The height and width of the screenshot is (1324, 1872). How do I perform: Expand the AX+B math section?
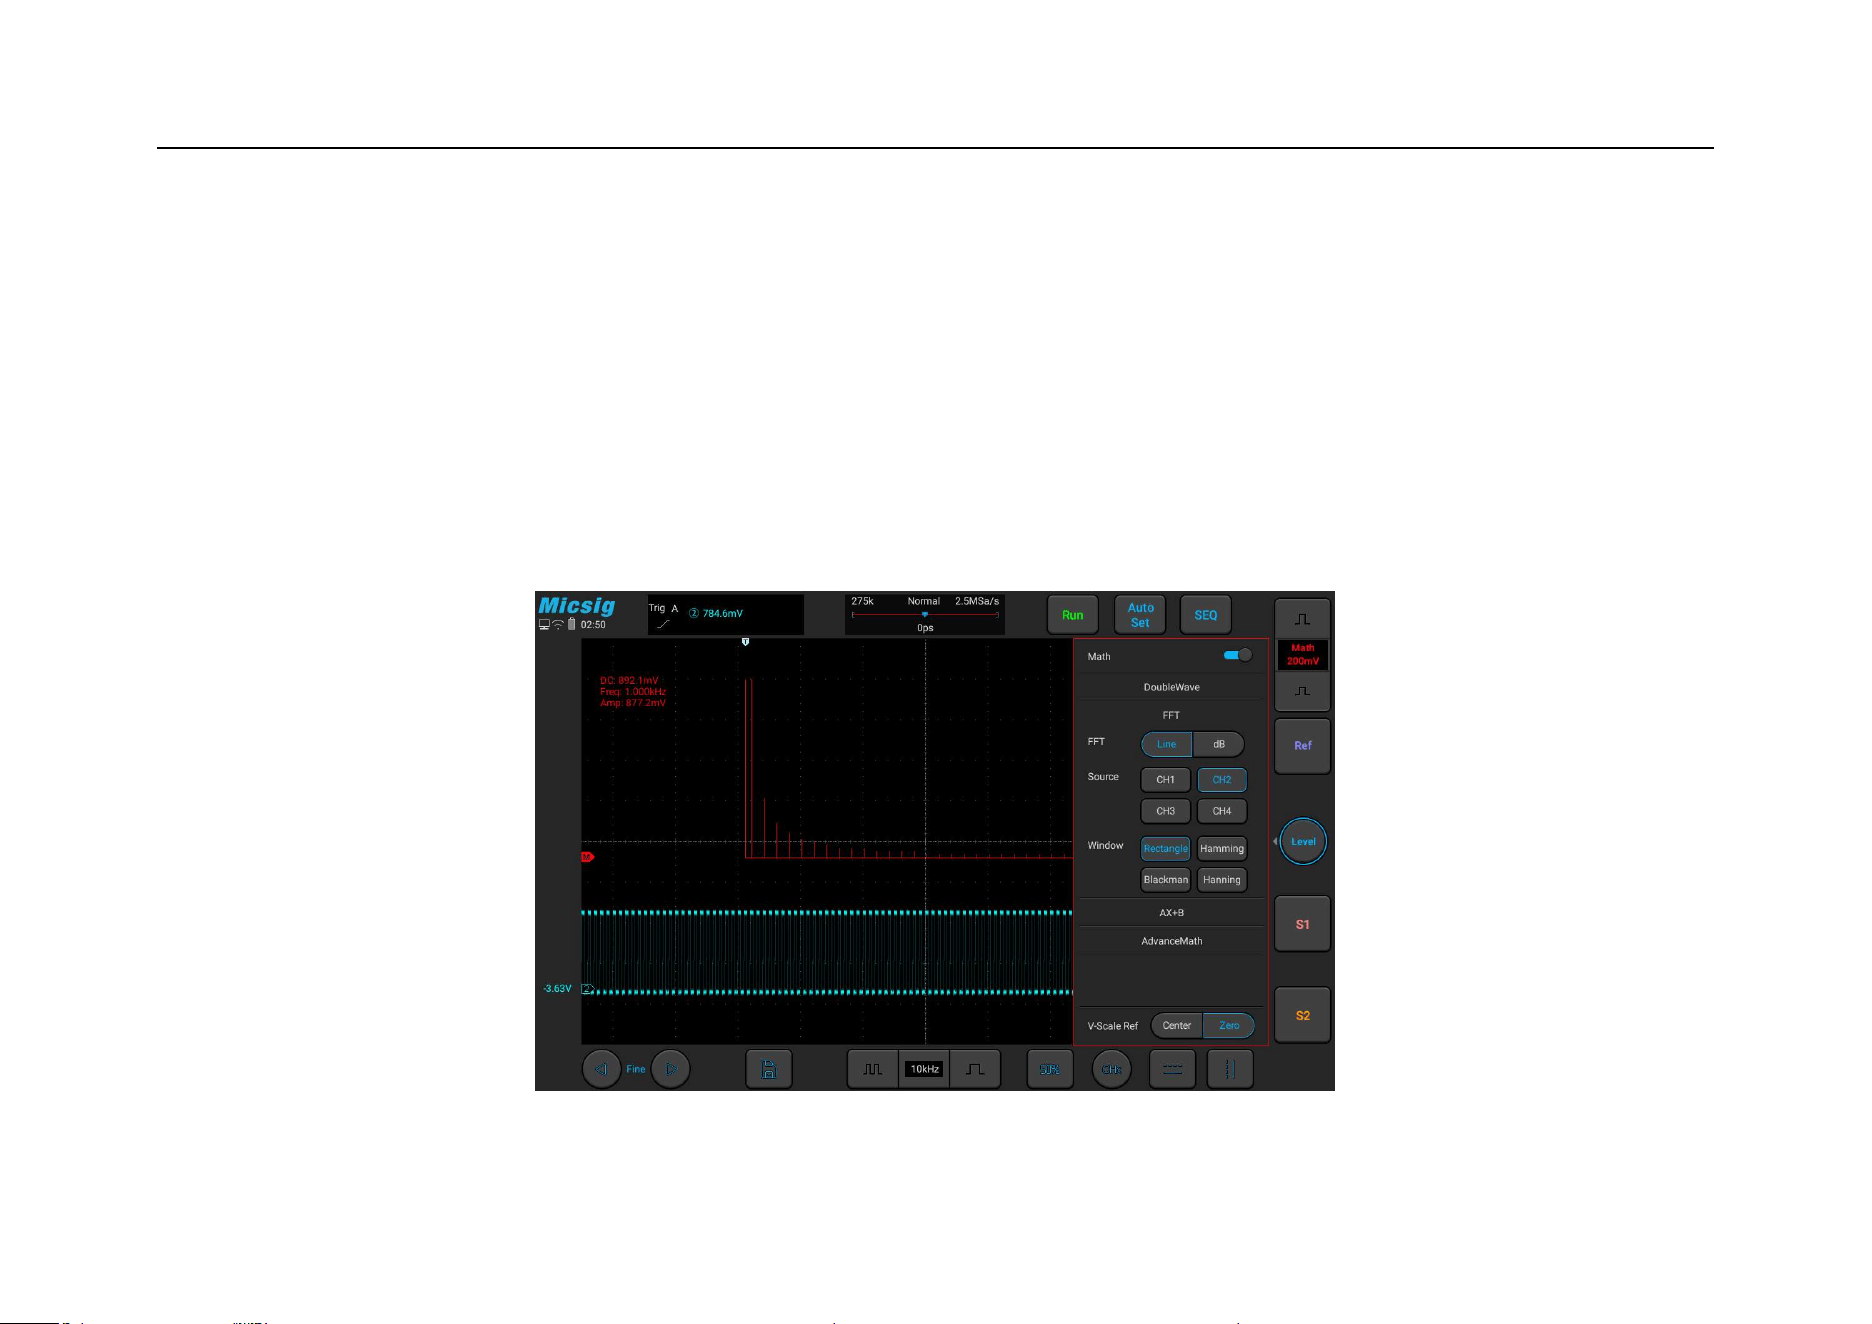coord(1171,913)
